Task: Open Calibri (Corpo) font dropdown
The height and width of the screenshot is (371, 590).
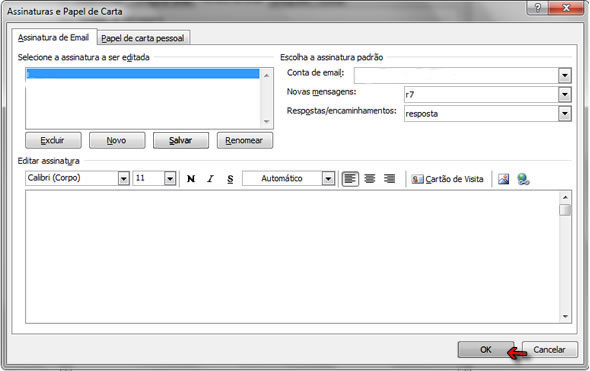Action: click(123, 178)
